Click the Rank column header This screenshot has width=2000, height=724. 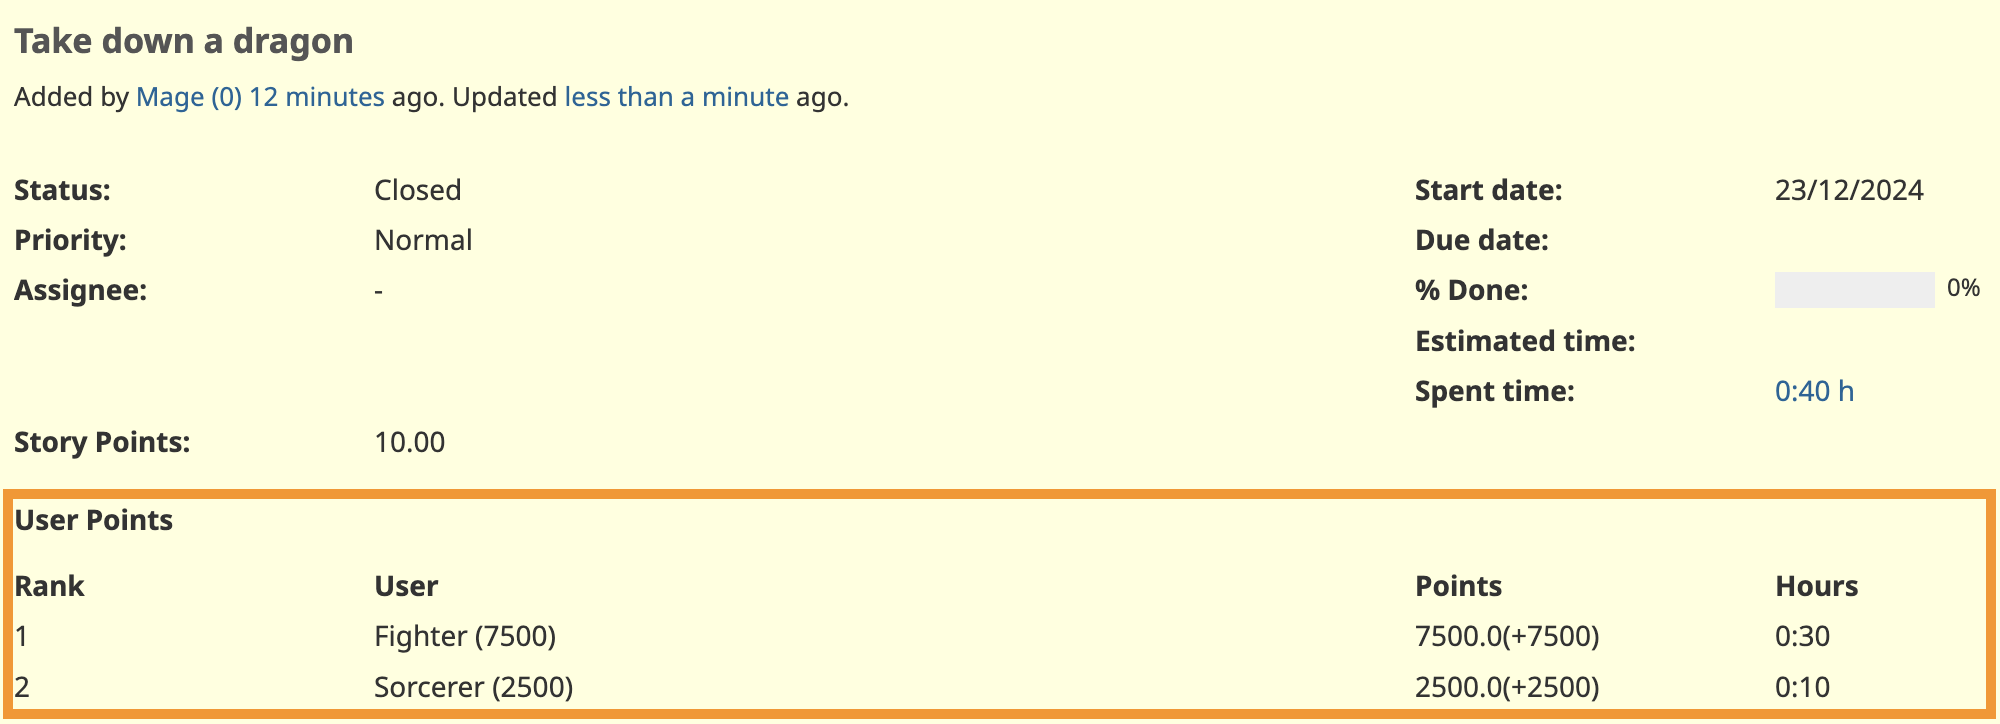pos(49,586)
